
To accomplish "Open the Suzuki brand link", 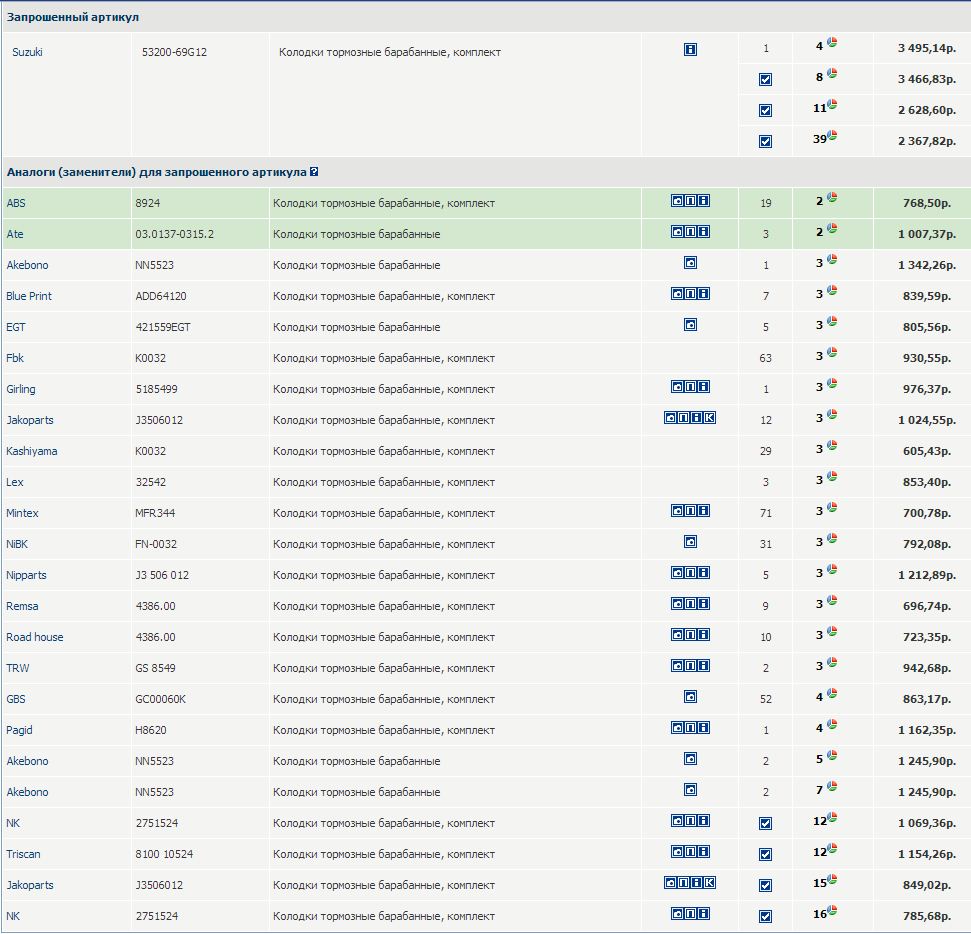I will 27,52.
